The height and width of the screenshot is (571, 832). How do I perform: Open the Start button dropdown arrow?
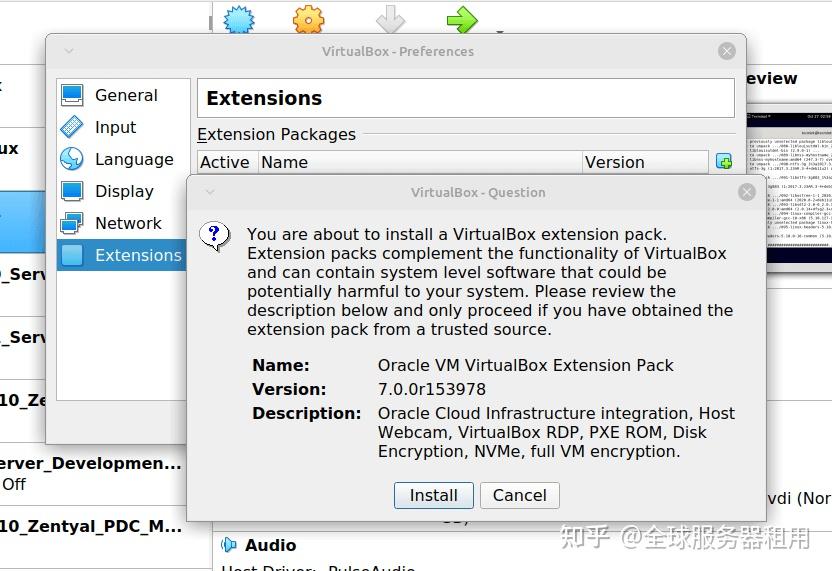click(x=499, y=32)
